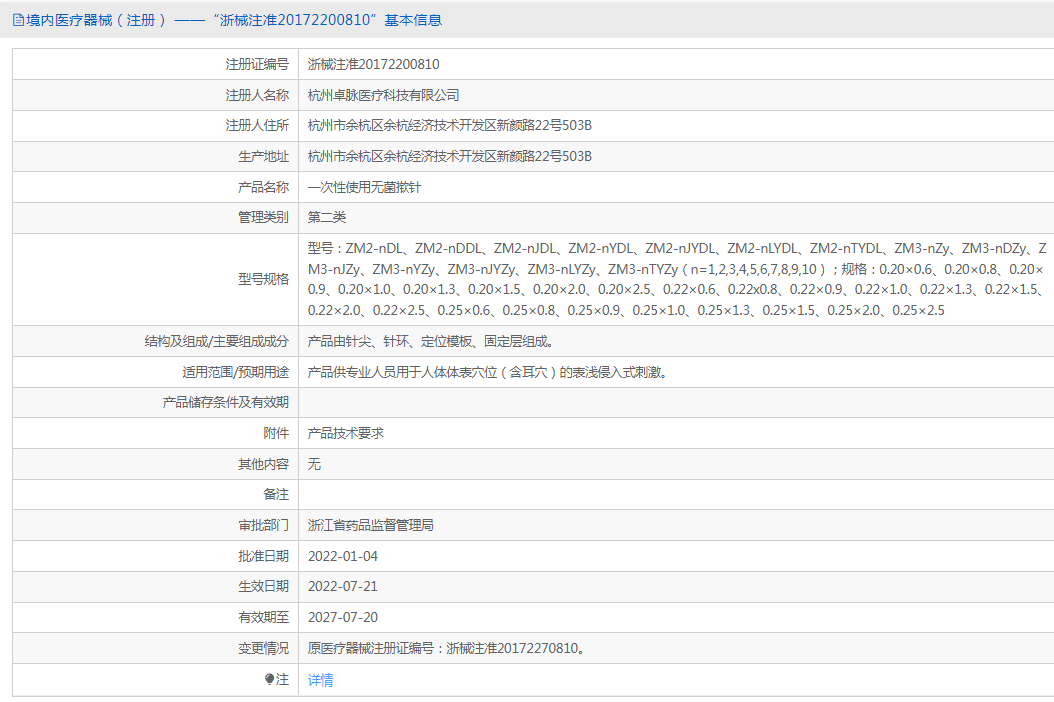1054x702 pixels.
Task: Open the 详情 link
Action: (320, 680)
